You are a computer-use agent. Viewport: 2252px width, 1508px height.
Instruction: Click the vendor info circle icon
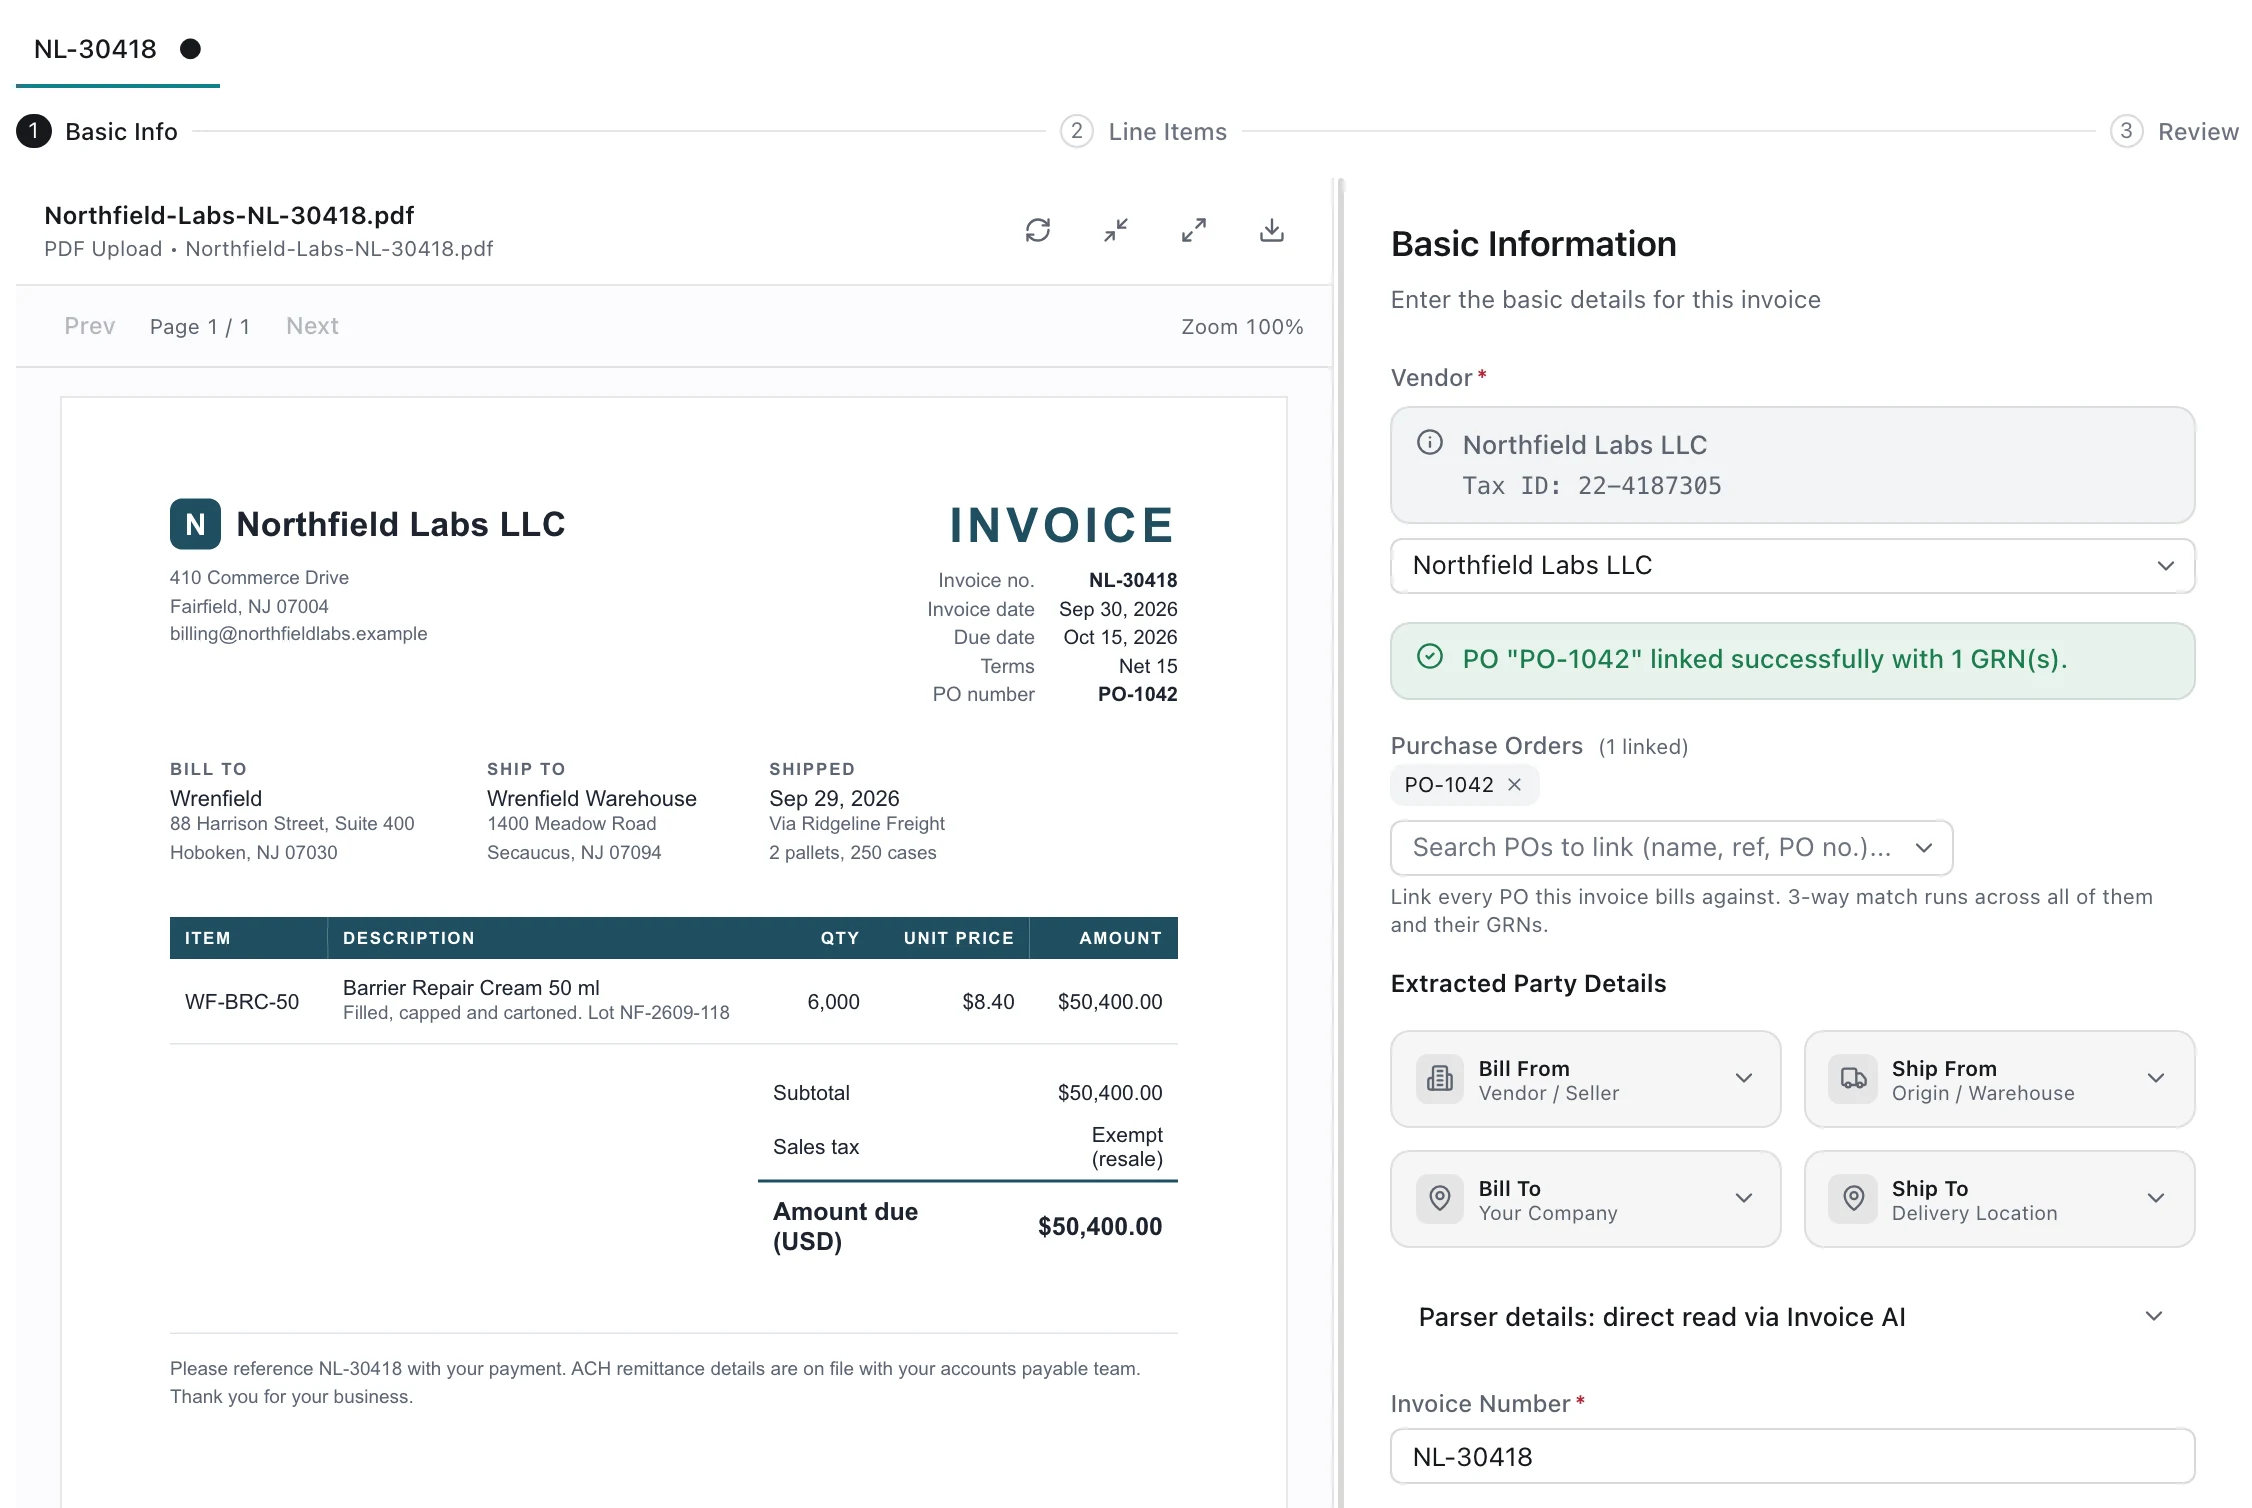coord(1430,442)
